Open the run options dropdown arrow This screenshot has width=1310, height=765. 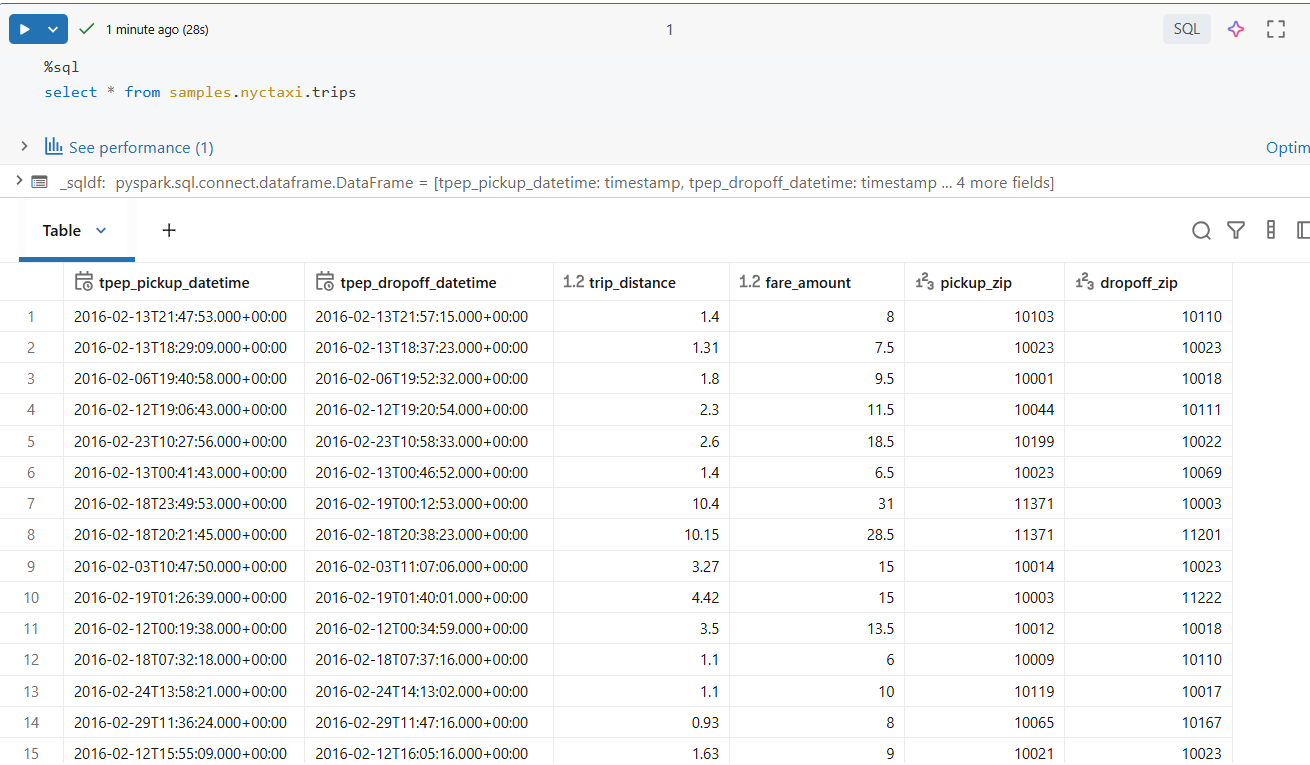[54, 30]
